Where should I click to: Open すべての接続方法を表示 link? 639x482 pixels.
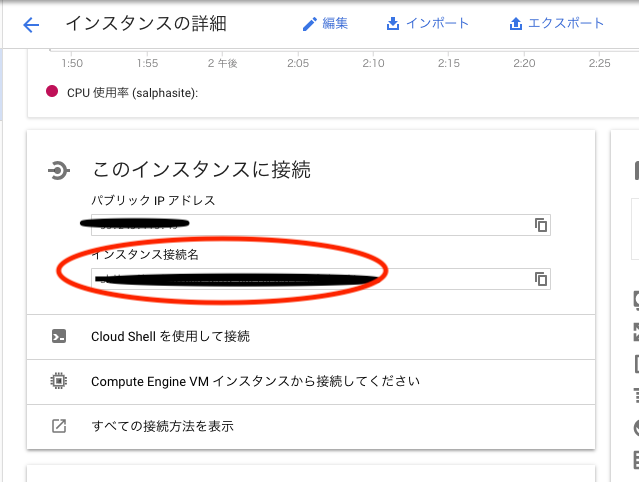tap(311, 427)
